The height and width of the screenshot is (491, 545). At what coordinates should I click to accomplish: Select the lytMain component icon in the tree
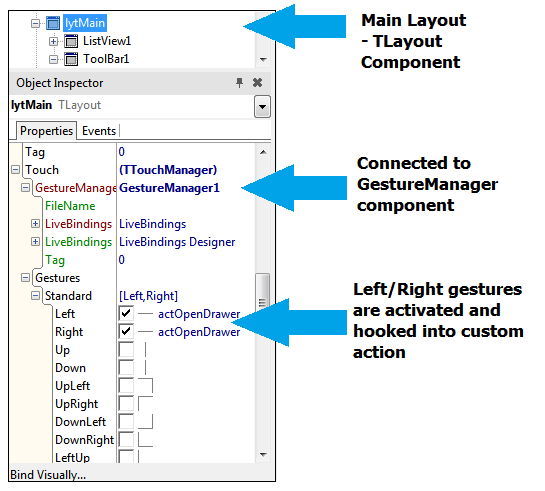pyautogui.click(x=53, y=23)
